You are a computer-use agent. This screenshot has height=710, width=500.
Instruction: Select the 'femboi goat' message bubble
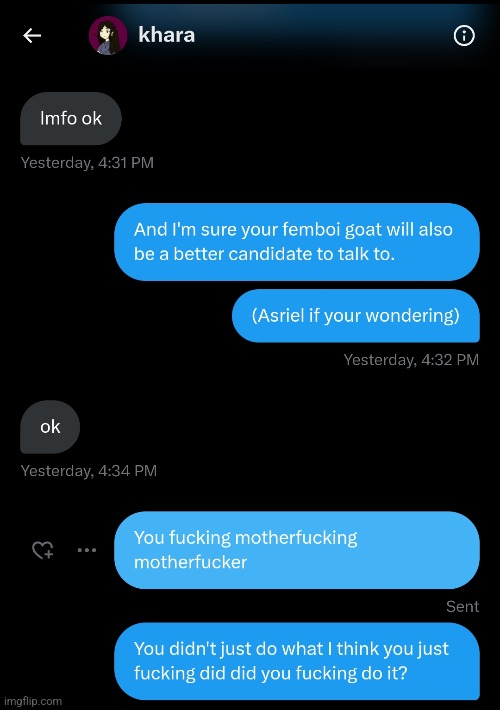click(297, 242)
